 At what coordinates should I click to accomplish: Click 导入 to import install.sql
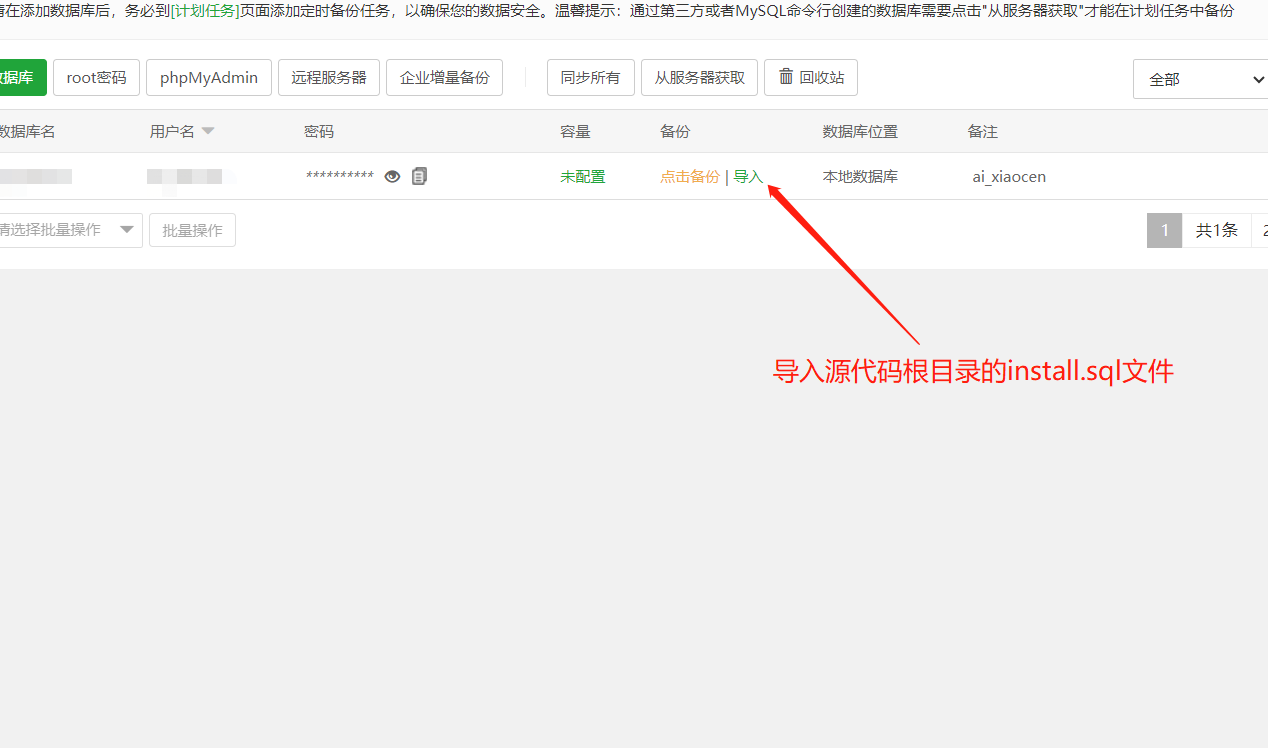[x=748, y=176]
